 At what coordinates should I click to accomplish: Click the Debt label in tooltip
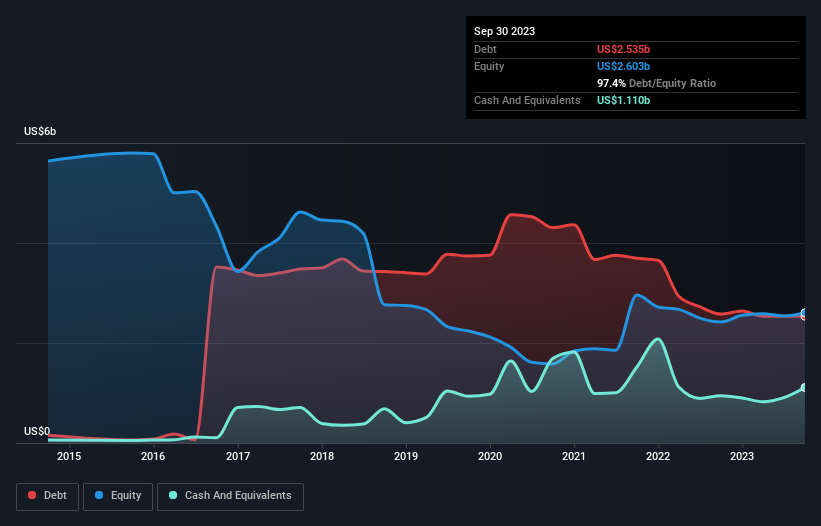[485, 49]
